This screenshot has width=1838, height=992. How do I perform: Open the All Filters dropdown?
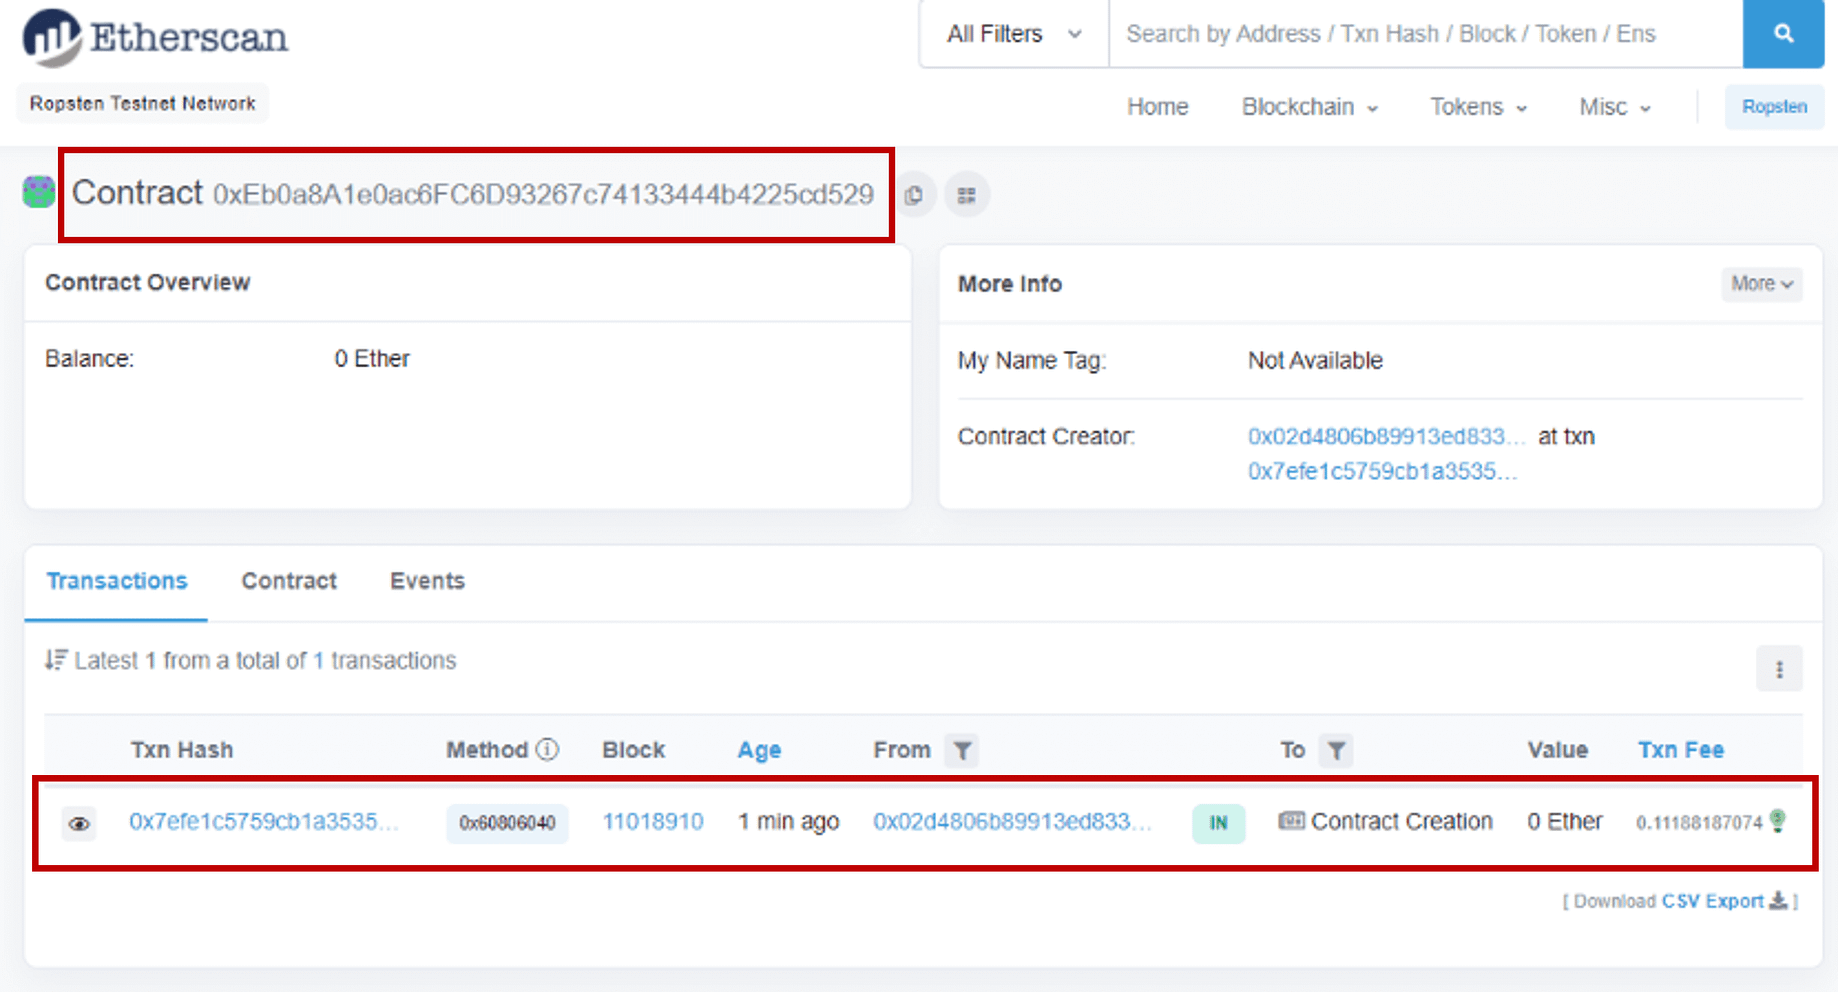click(1014, 34)
